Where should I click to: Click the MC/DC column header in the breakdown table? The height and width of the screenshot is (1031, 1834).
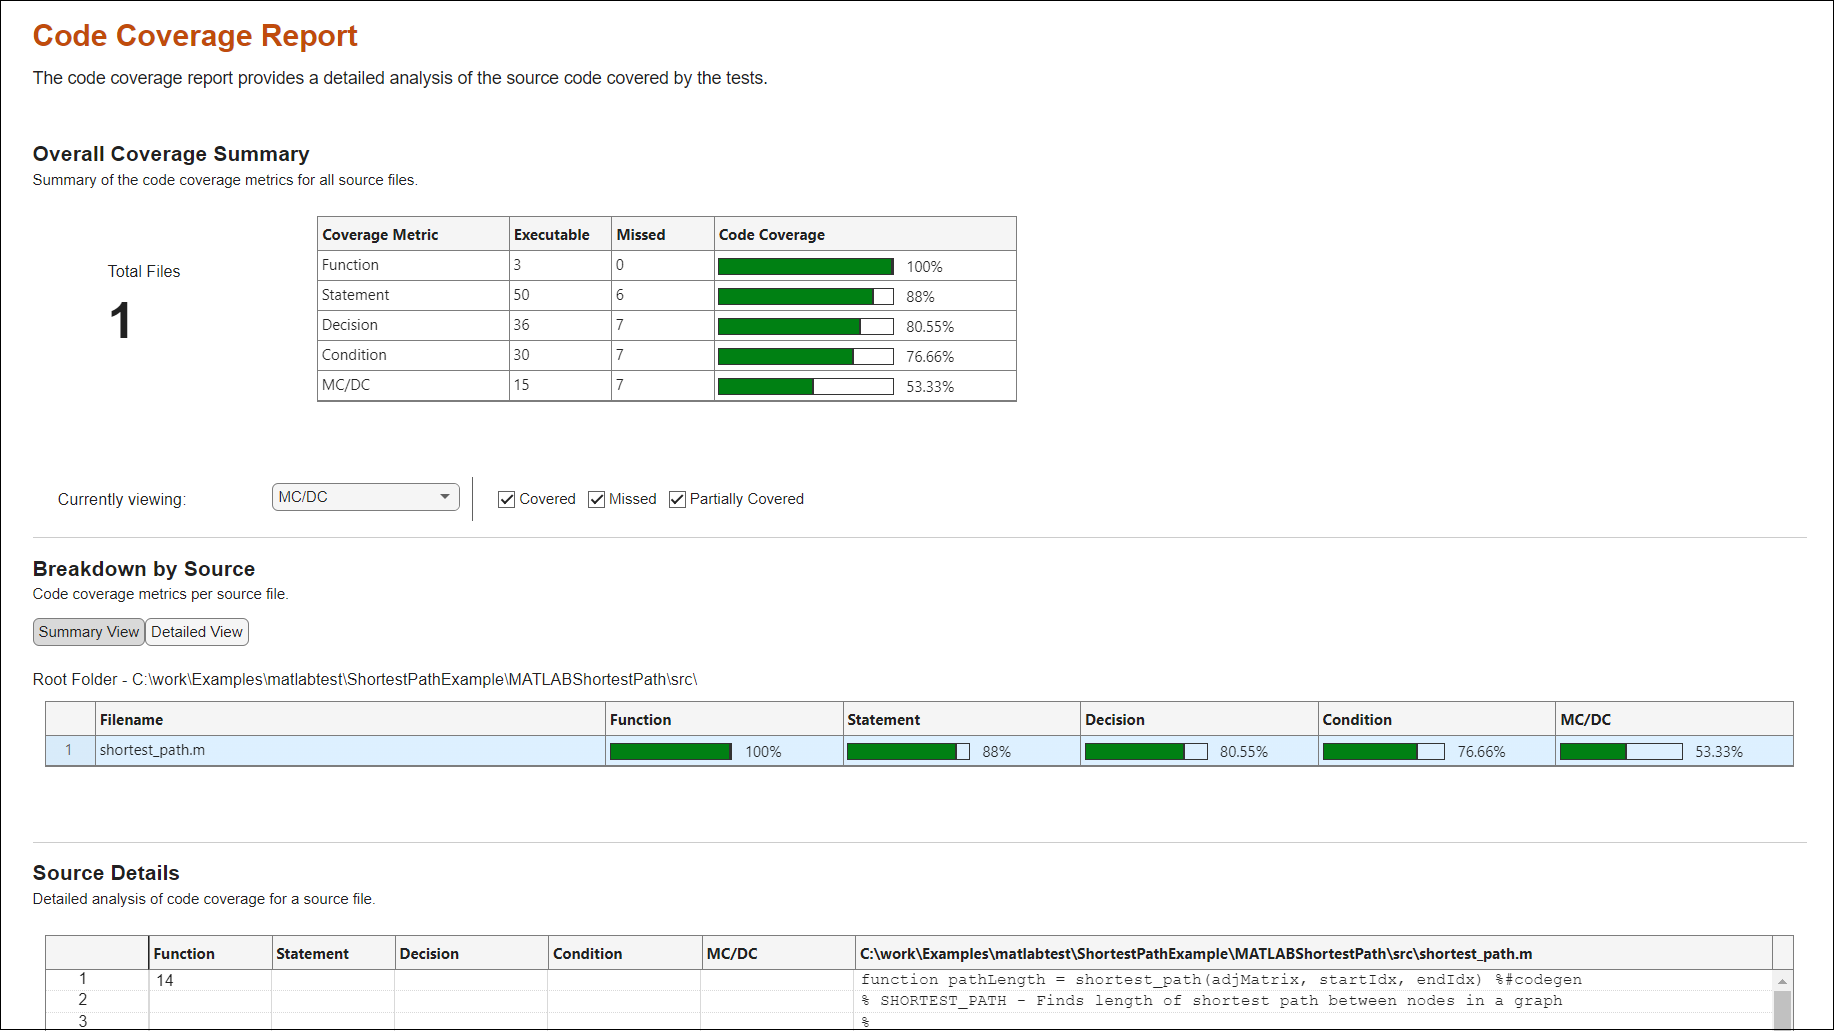(1583, 719)
